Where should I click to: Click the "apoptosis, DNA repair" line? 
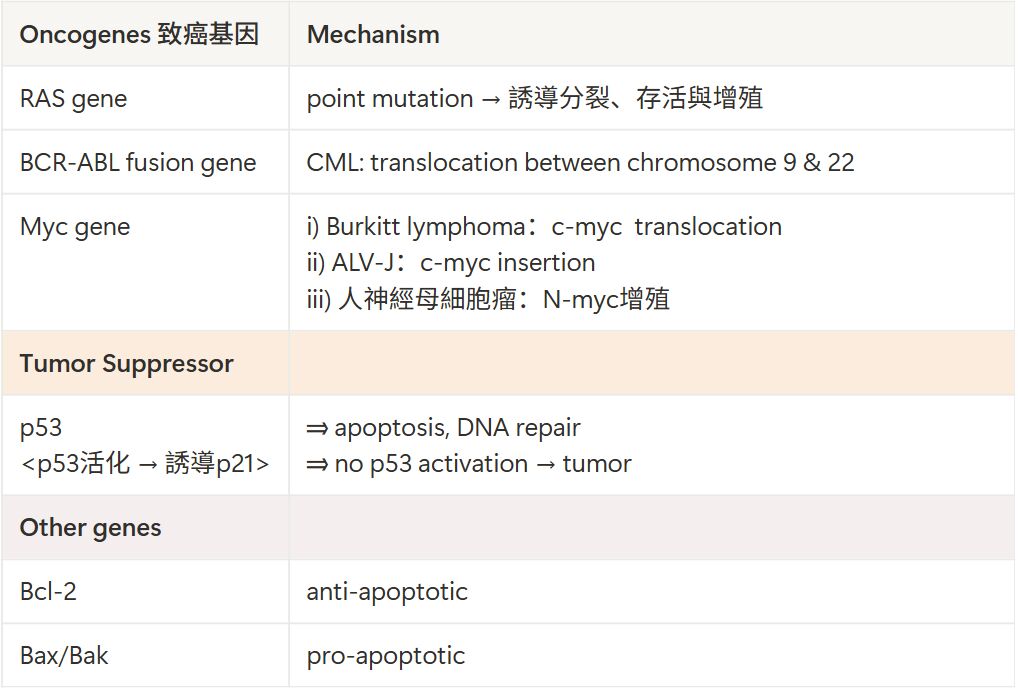pos(443,428)
